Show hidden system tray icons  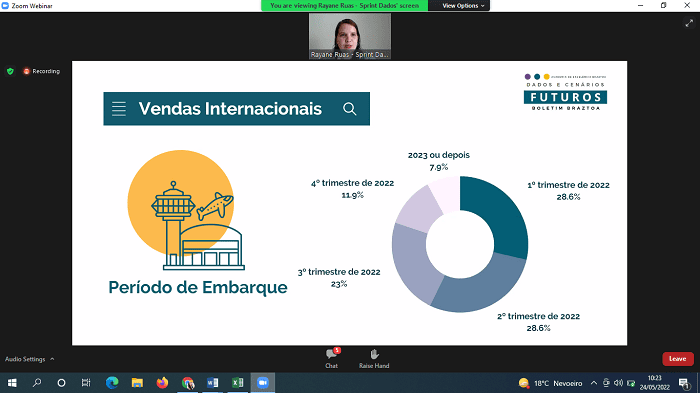(x=594, y=383)
